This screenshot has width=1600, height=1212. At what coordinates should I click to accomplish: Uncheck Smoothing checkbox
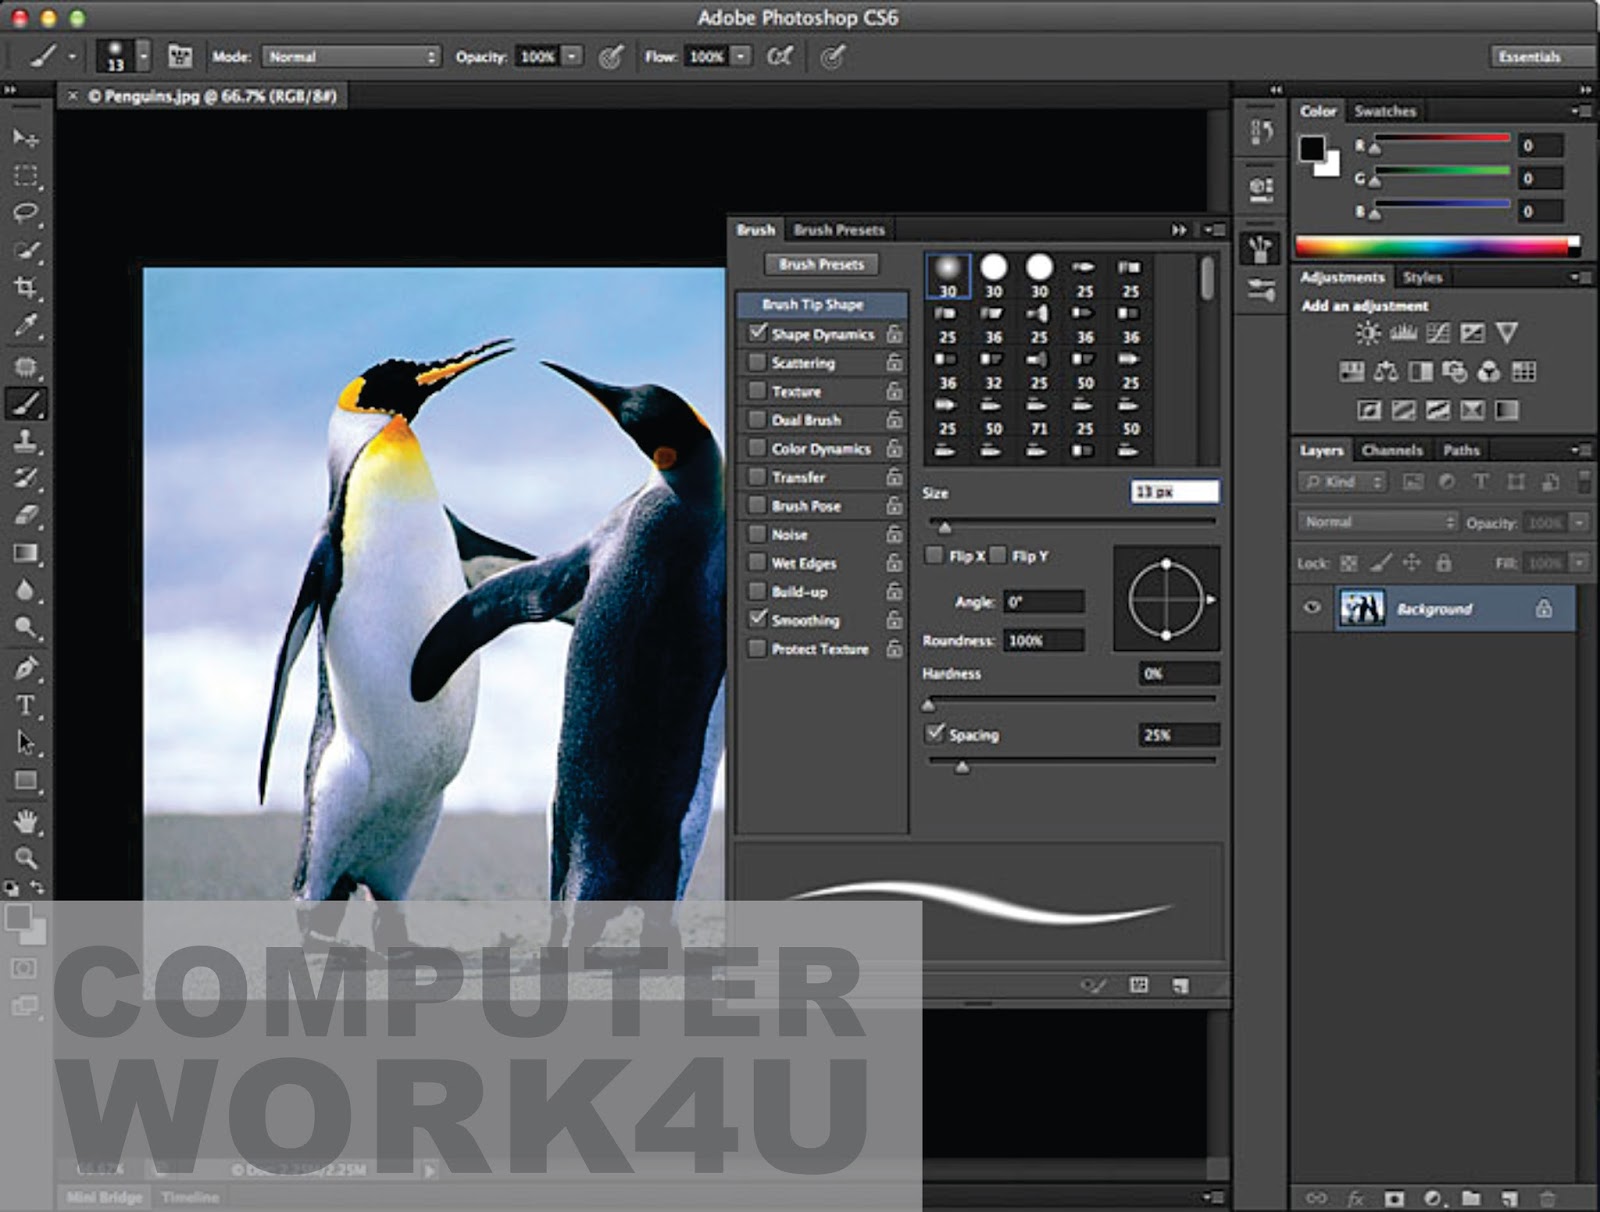(x=757, y=619)
